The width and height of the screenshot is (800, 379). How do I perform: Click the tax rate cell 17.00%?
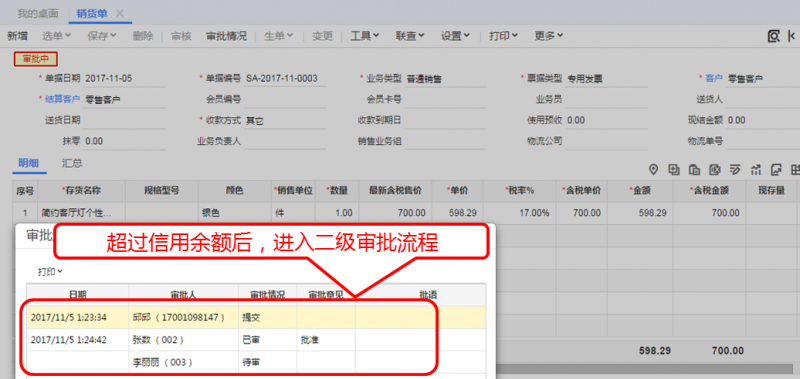(x=519, y=213)
